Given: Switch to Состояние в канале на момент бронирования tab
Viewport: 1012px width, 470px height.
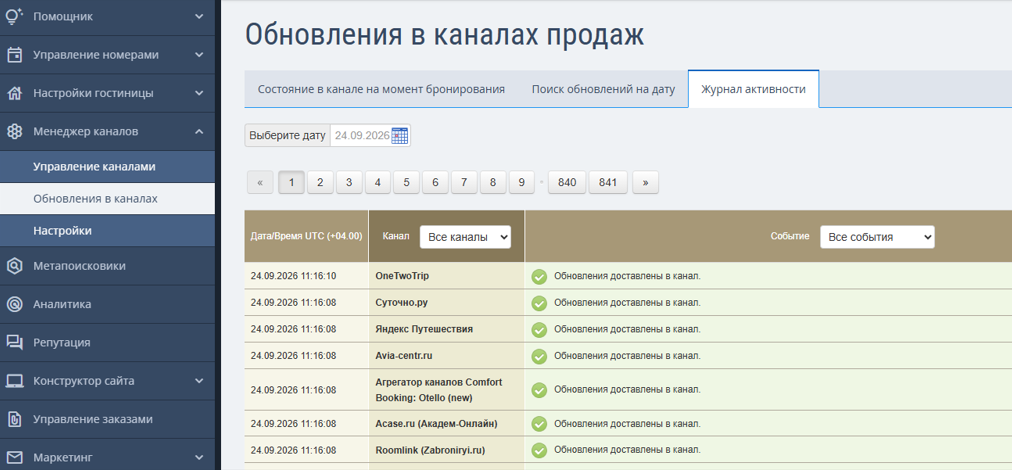Looking at the screenshot, I should (381, 89).
